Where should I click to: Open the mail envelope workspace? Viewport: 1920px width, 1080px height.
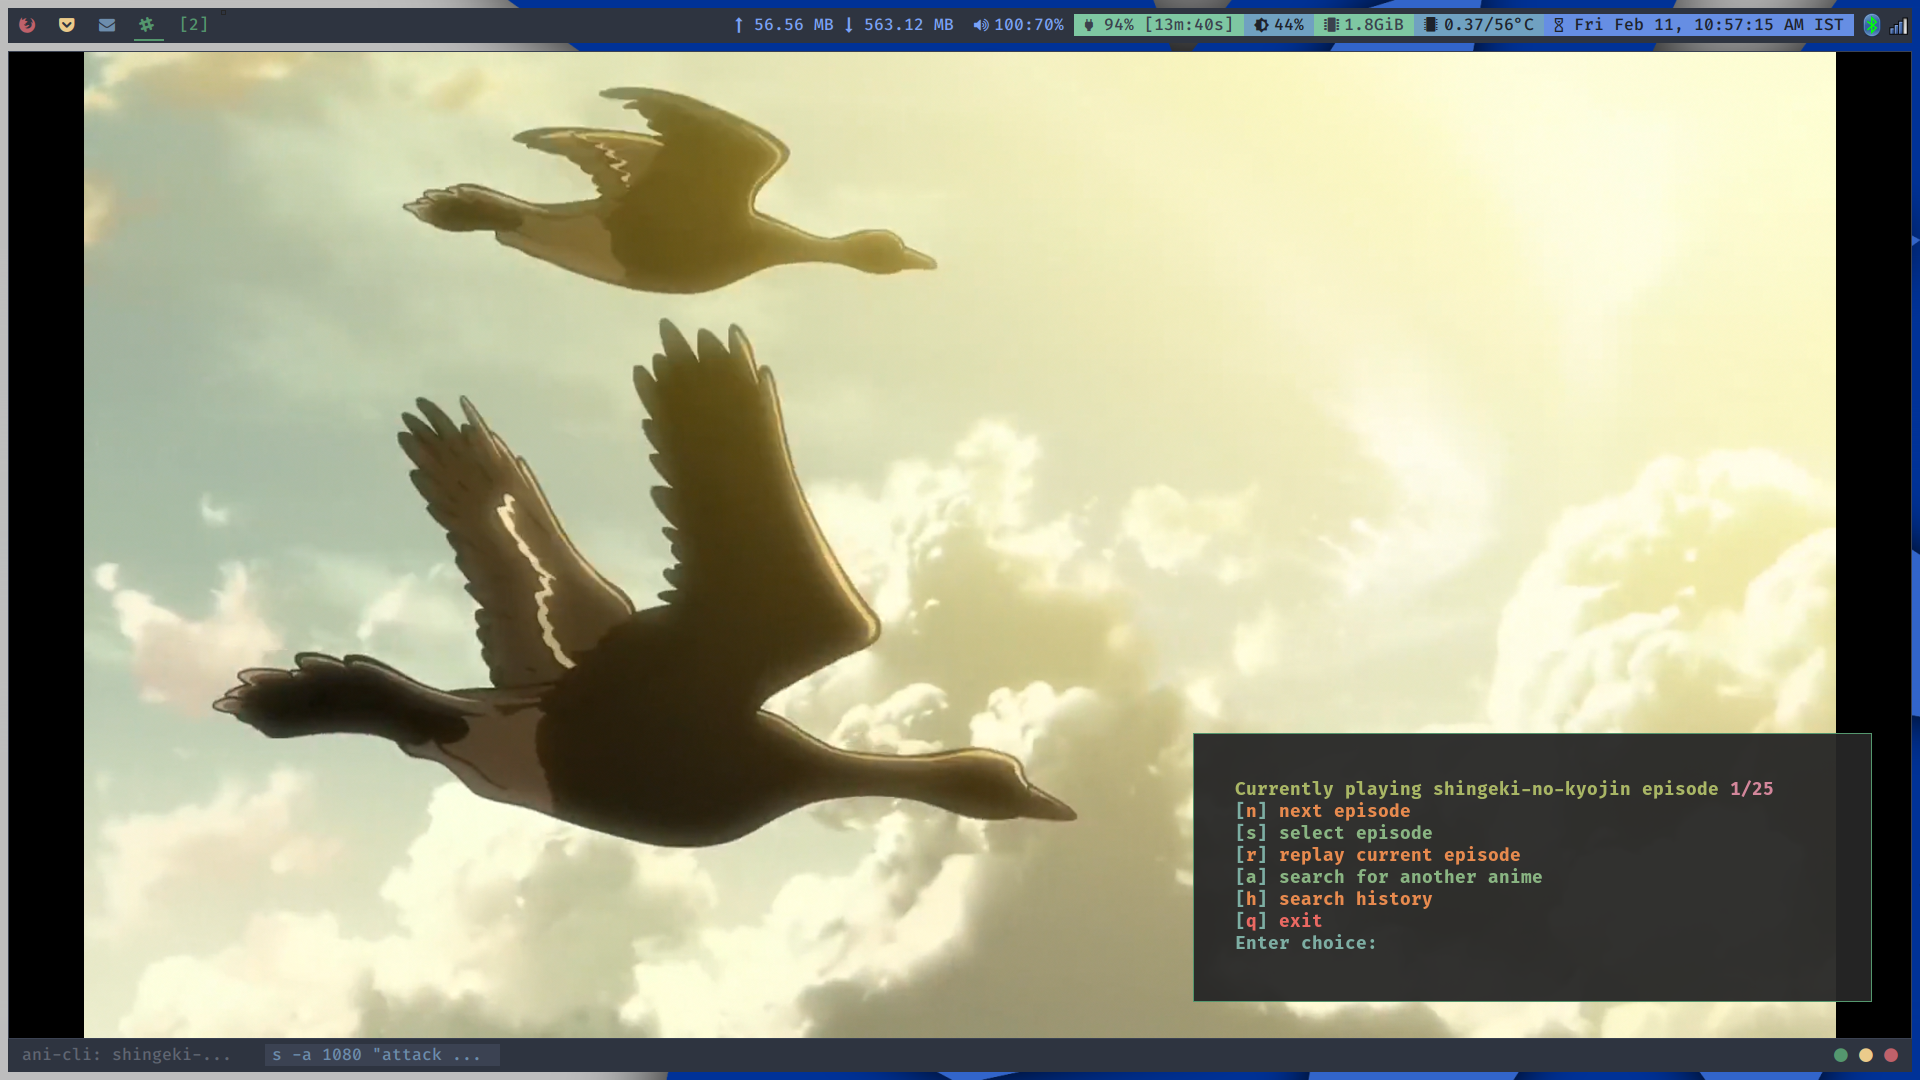(x=107, y=24)
